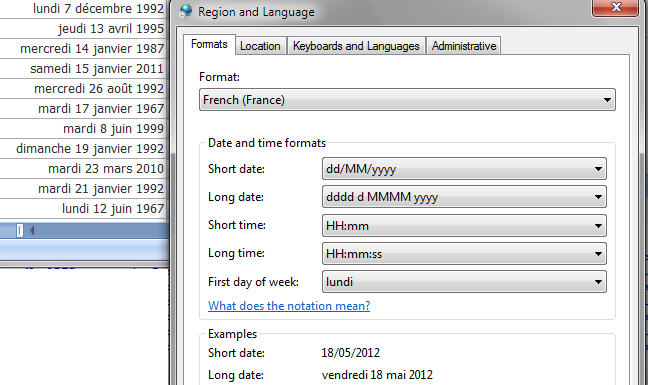Switch to the Administrative tab
The height and width of the screenshot is (385, 648).
pyautogui.click(x=464, y=46)
